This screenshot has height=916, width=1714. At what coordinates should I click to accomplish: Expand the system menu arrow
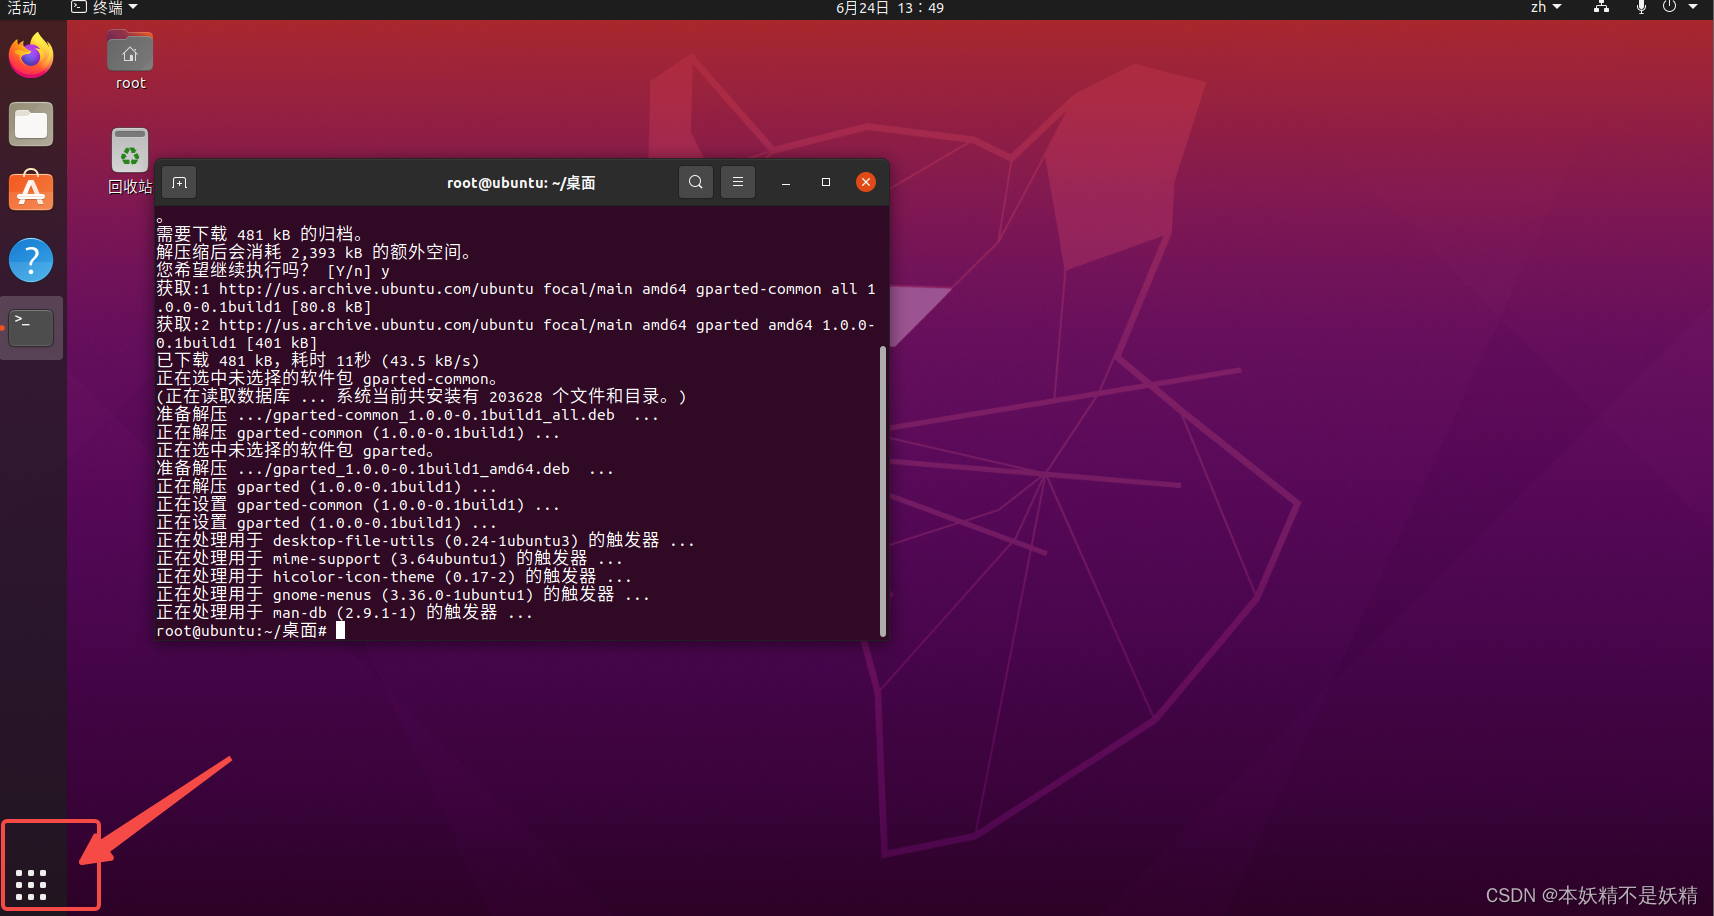pos(1693,8)
